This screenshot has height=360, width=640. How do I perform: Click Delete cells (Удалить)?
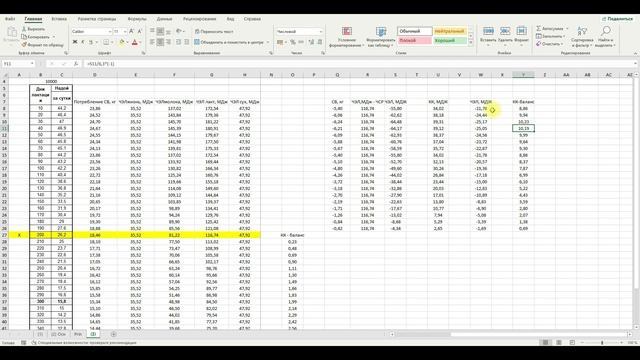click(505, 36)
